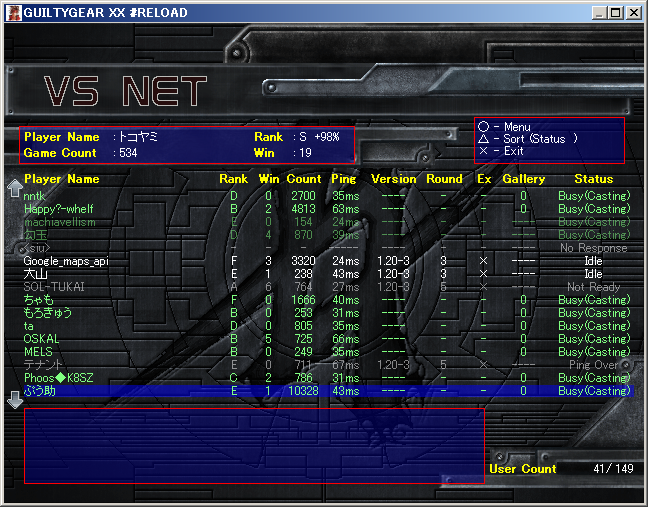
Task: Click the Version column header
Action: (x=393, y=179)
